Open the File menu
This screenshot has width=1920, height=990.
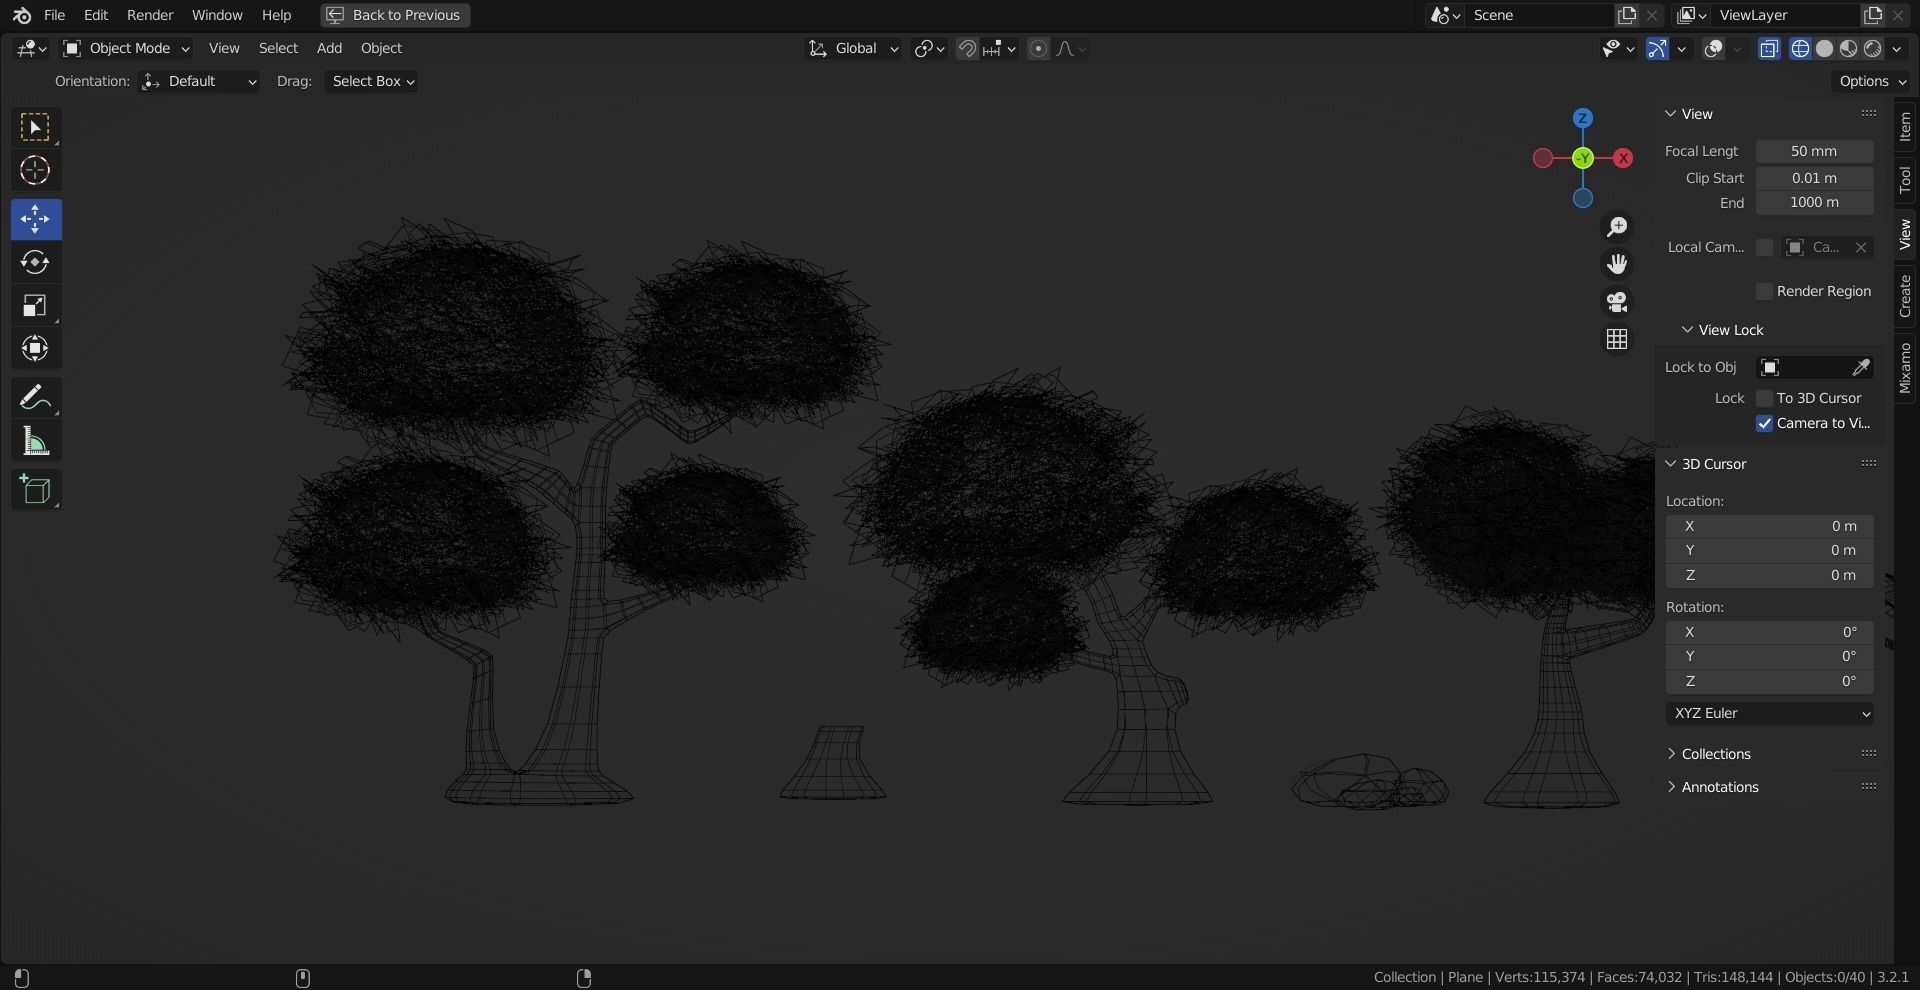55,15
